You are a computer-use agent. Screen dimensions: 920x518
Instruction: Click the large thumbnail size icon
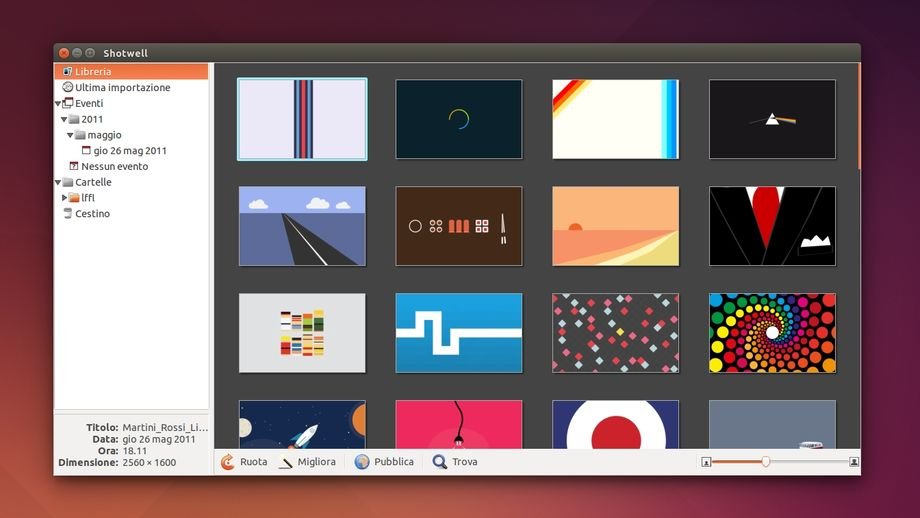click(854, 462)
